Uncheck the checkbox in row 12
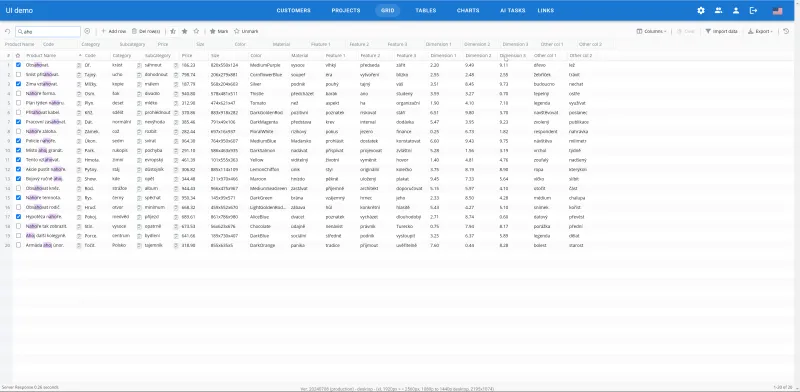Image resolution: width=800 pixels, height=392 pixels. [18, 169]
